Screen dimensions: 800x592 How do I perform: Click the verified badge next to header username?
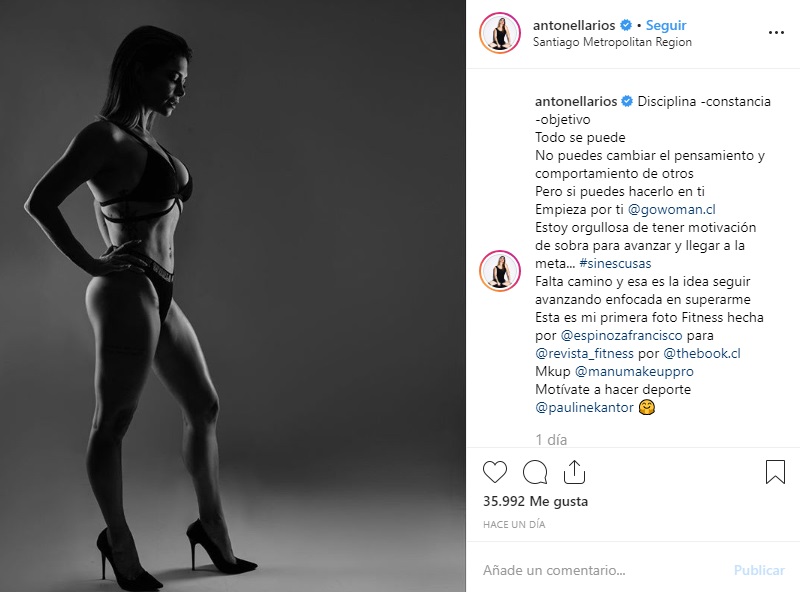[626, 25]
